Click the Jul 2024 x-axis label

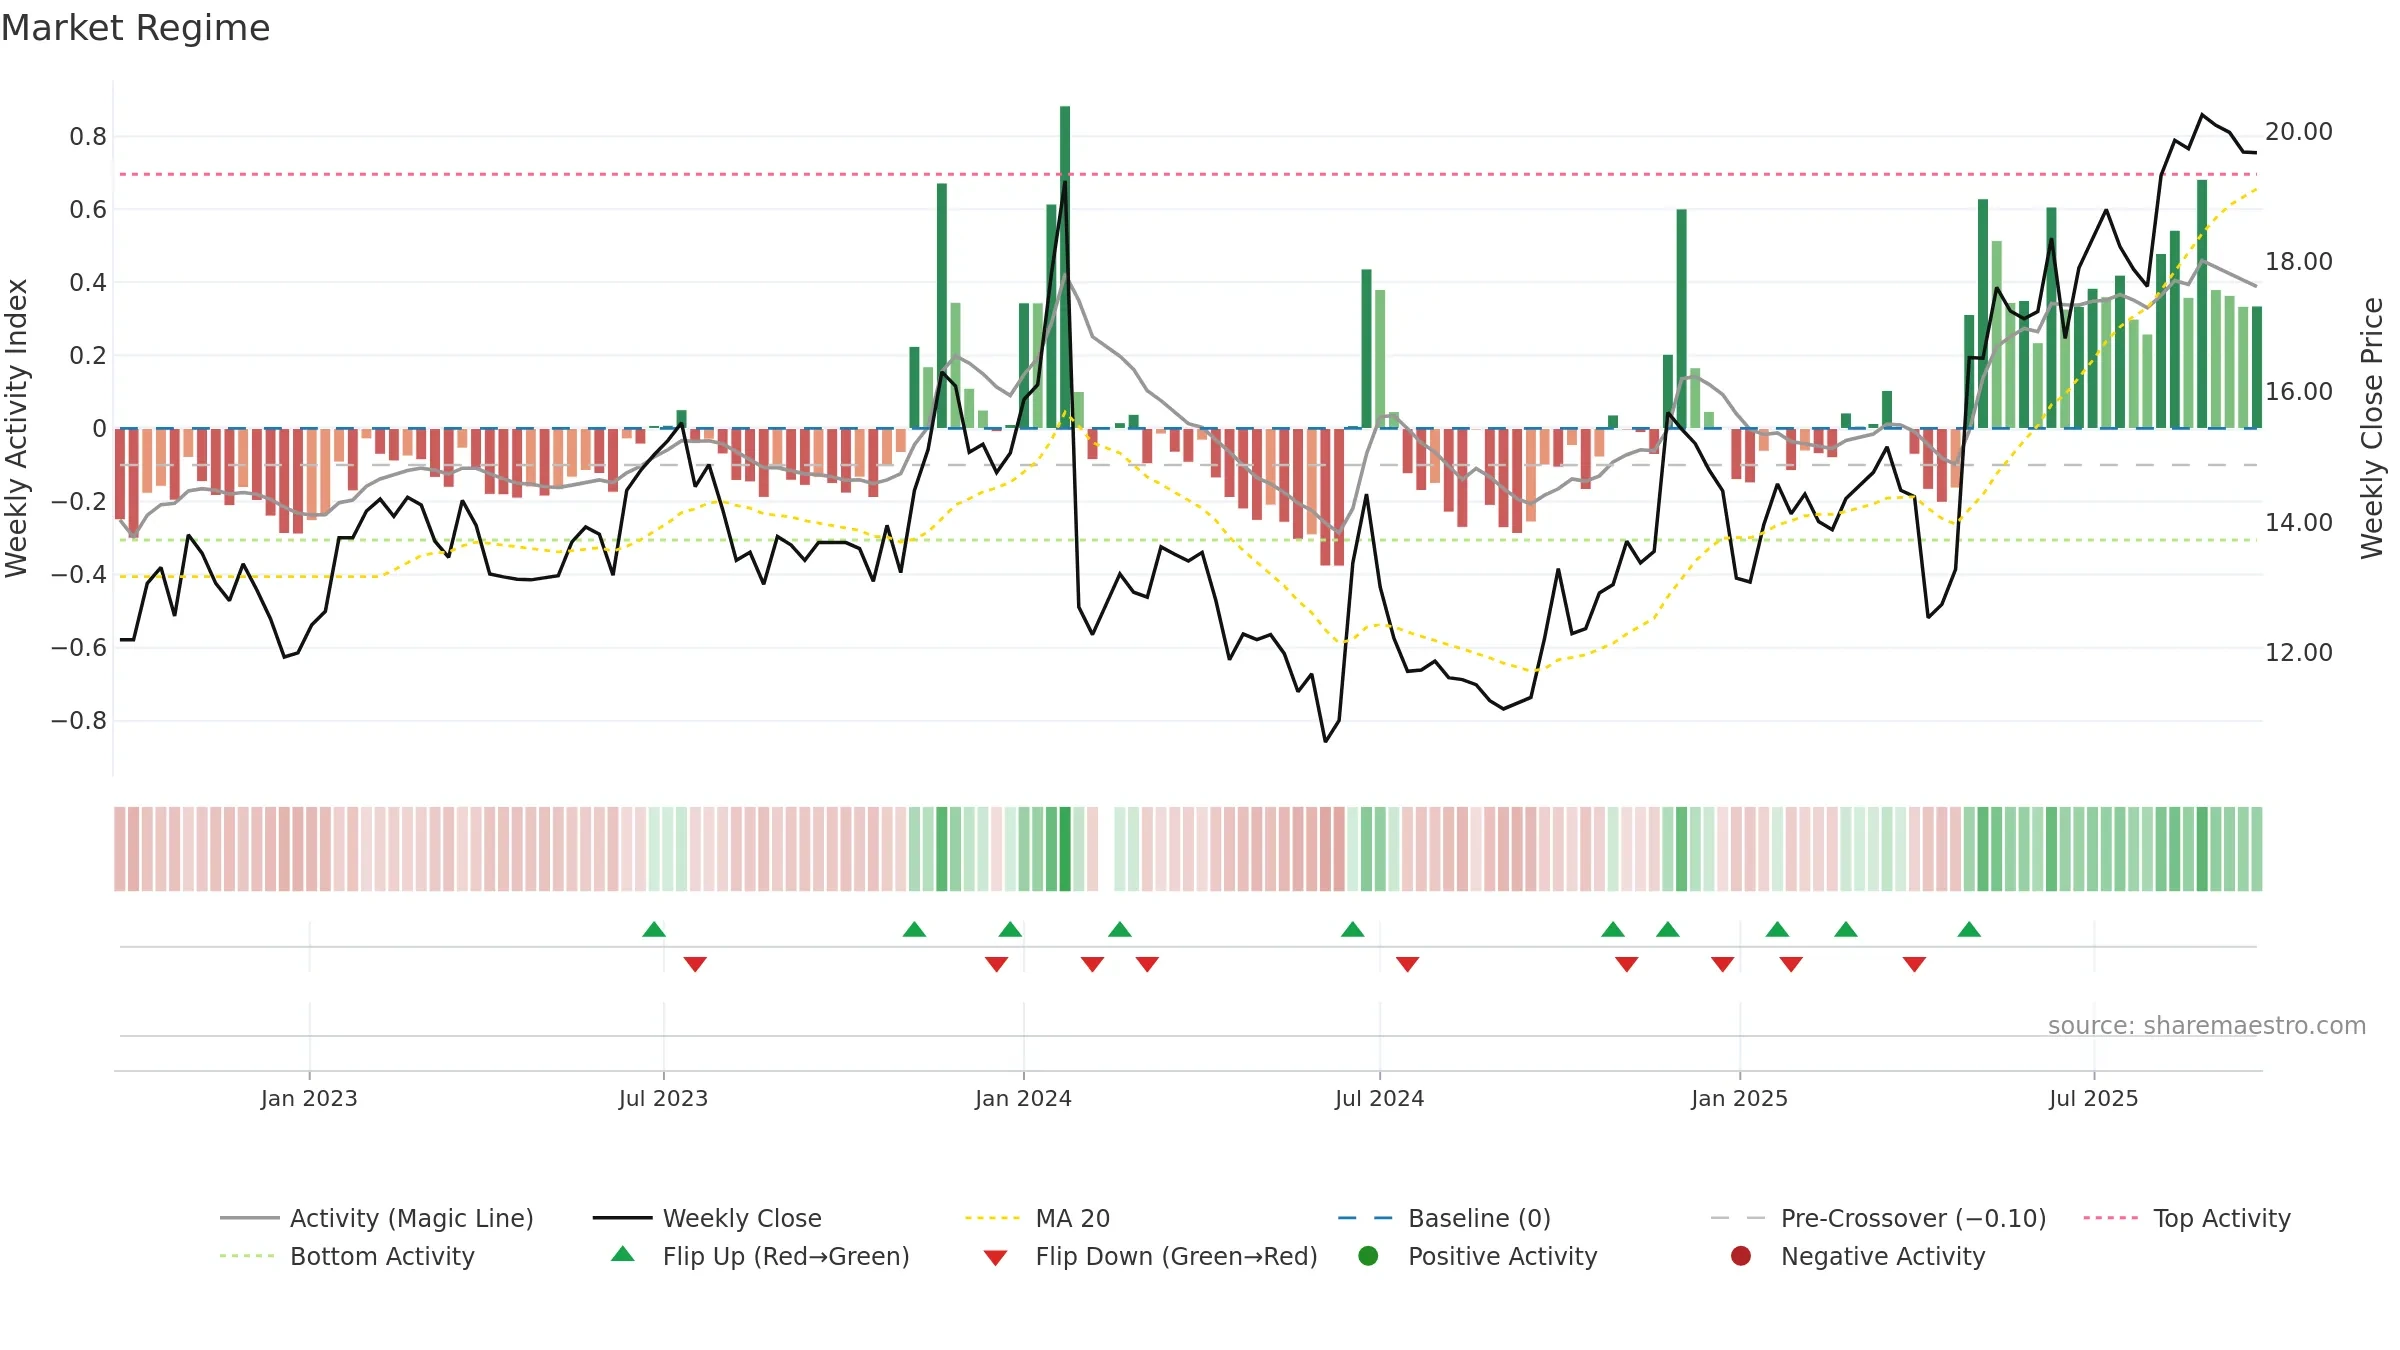tap(1379, 1098)
